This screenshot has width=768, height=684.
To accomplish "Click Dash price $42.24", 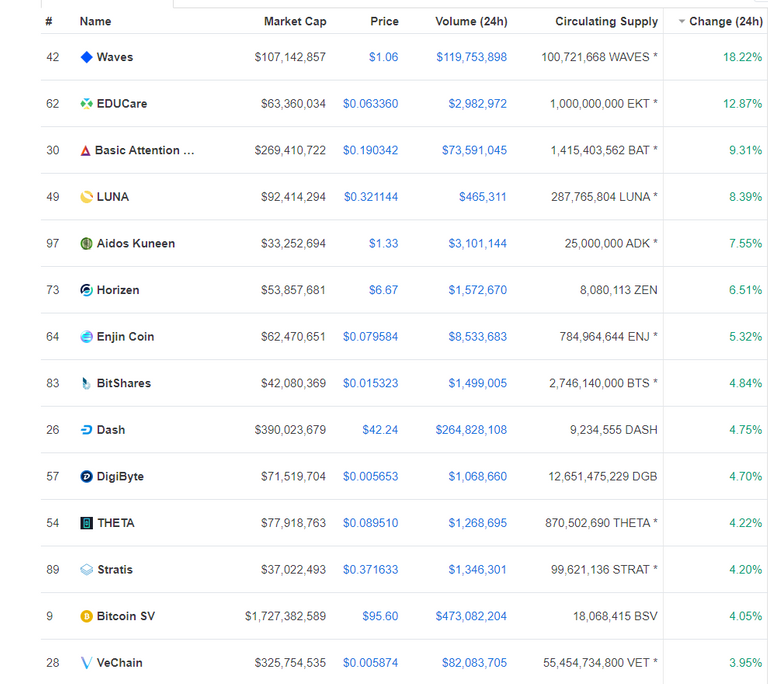I will 380,430.
